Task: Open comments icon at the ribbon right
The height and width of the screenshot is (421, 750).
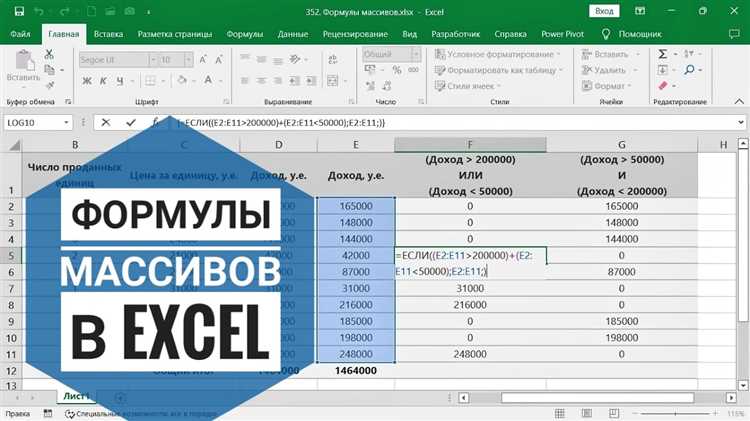Action: tap(734, 34)
